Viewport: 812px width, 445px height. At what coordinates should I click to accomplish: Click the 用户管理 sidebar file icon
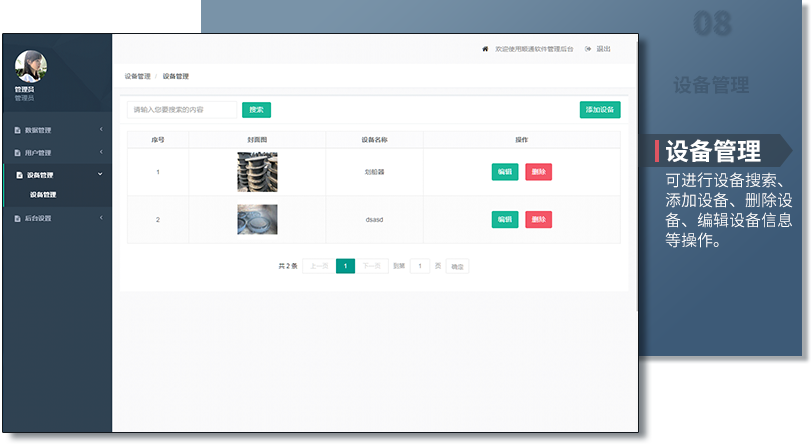pos(17,153)
